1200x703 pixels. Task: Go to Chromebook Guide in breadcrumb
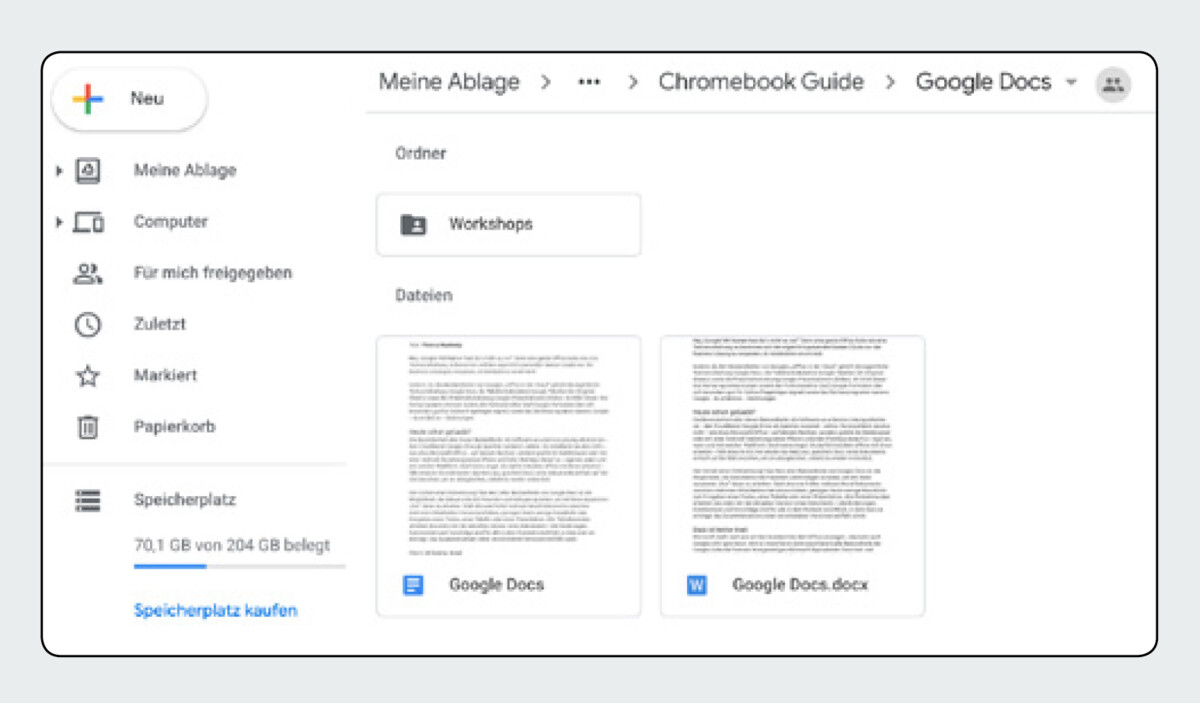[x=761, y=83]
